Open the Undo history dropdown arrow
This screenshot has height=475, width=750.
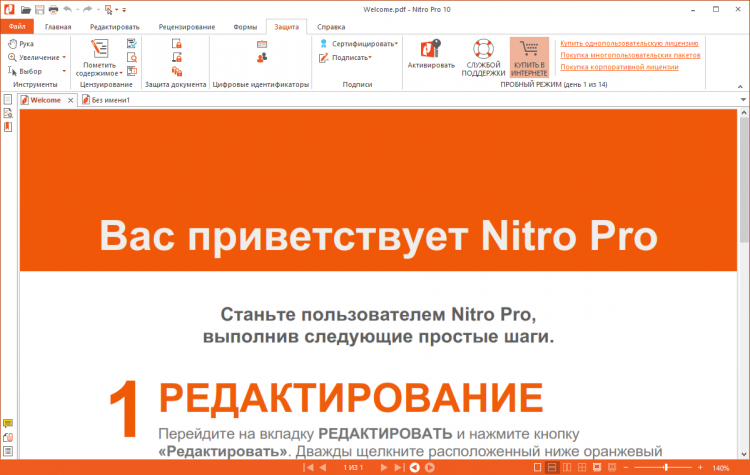[x=77, y=10]
